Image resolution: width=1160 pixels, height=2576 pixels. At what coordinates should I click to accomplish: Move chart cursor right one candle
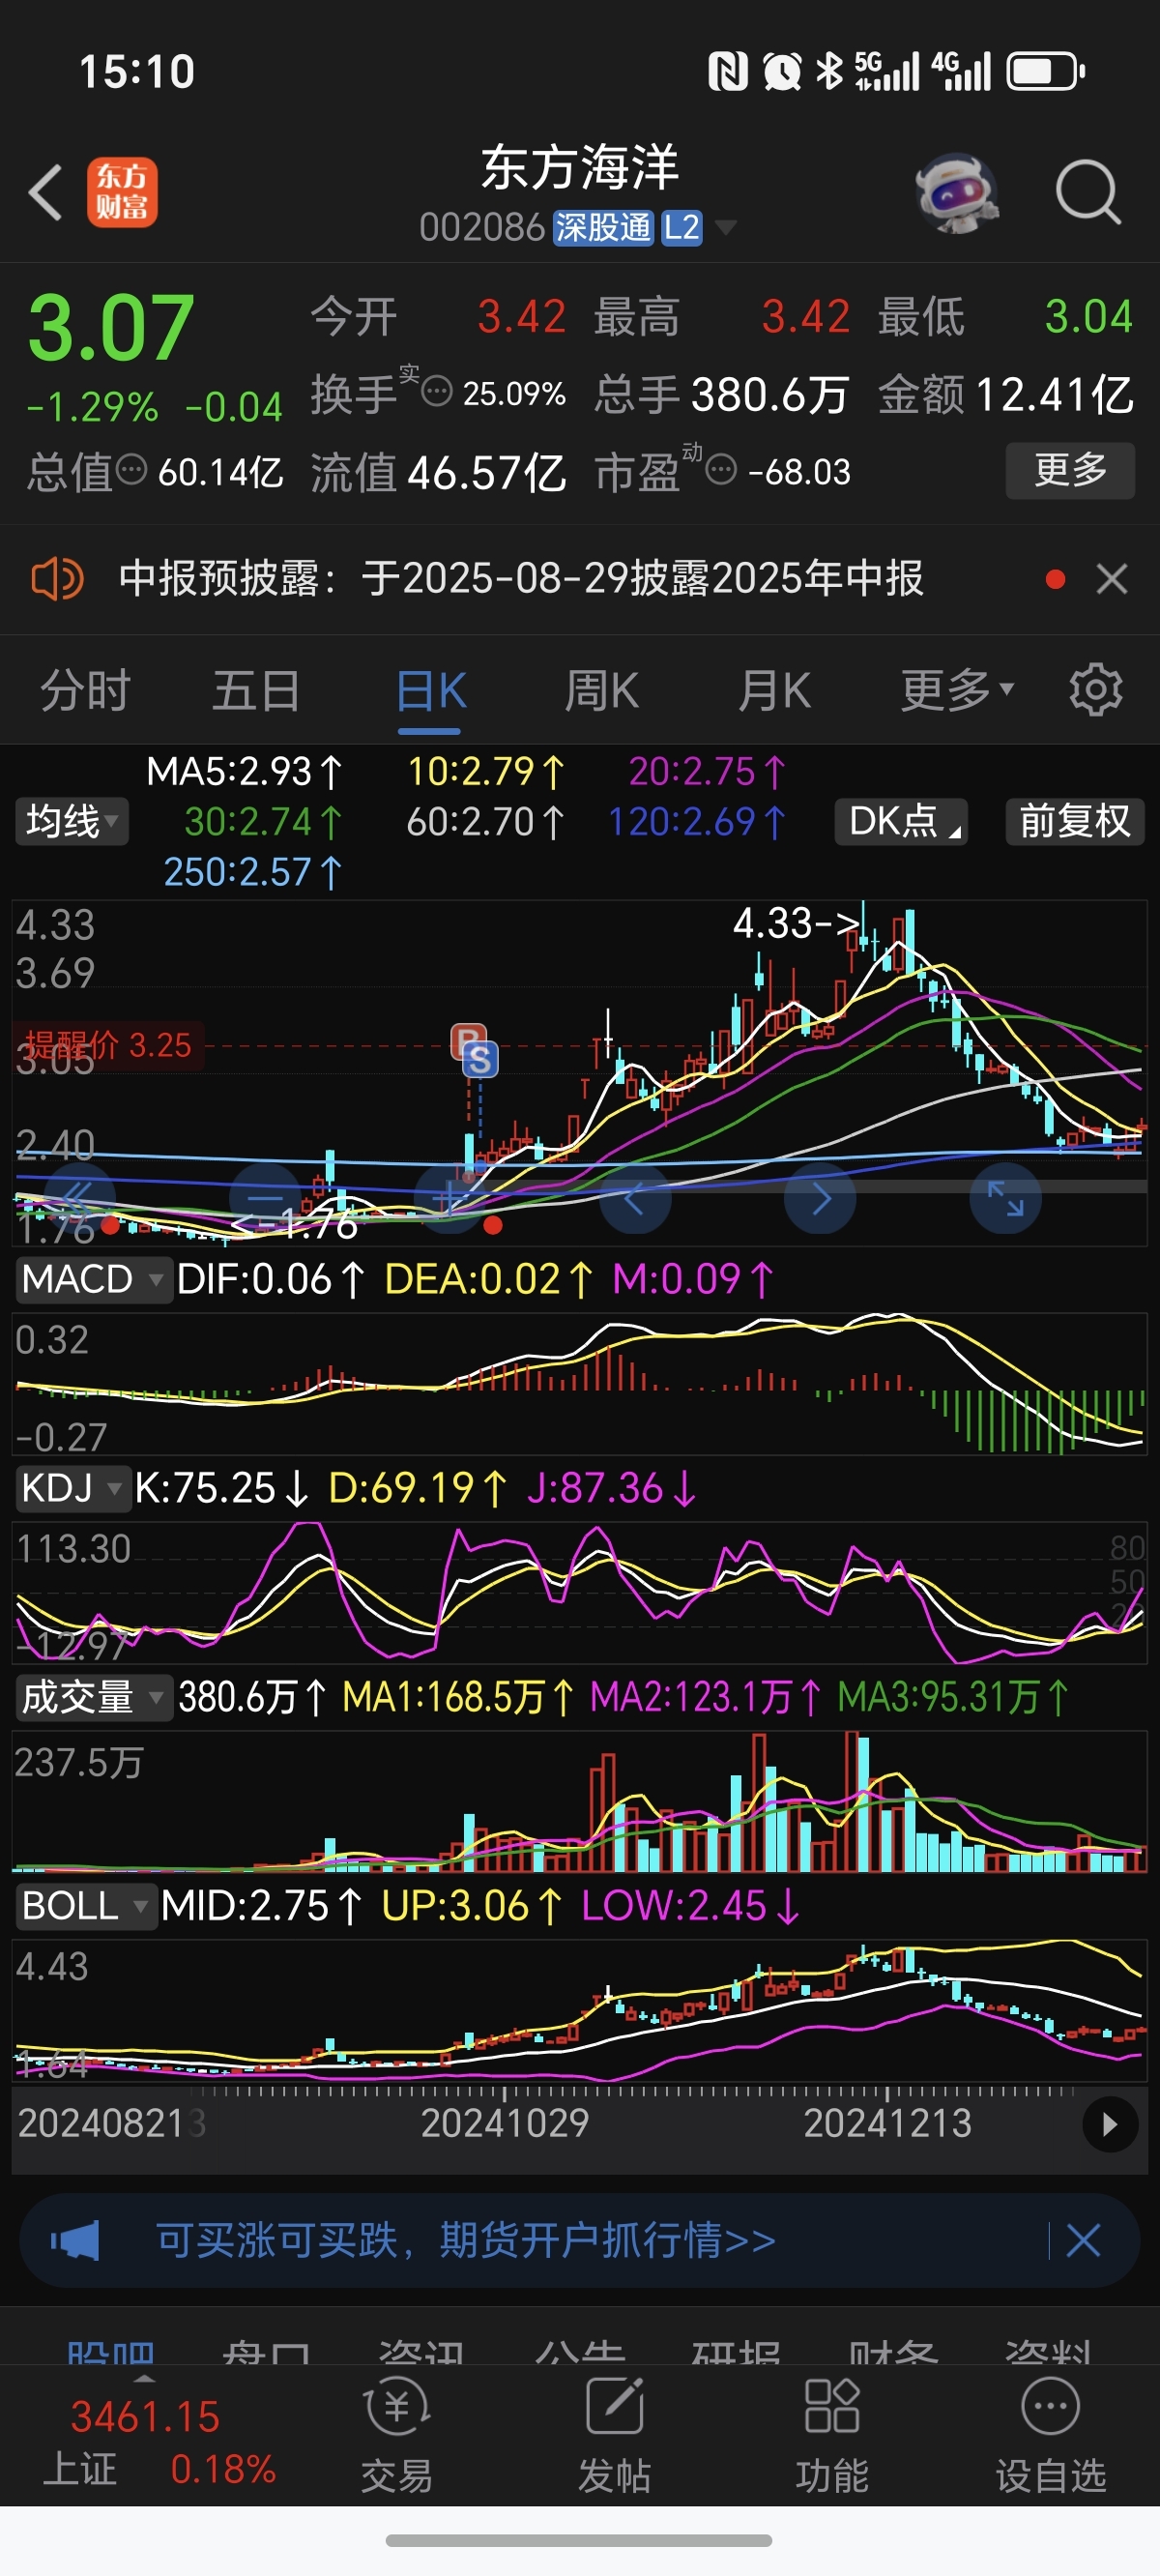click(820, 1198)
